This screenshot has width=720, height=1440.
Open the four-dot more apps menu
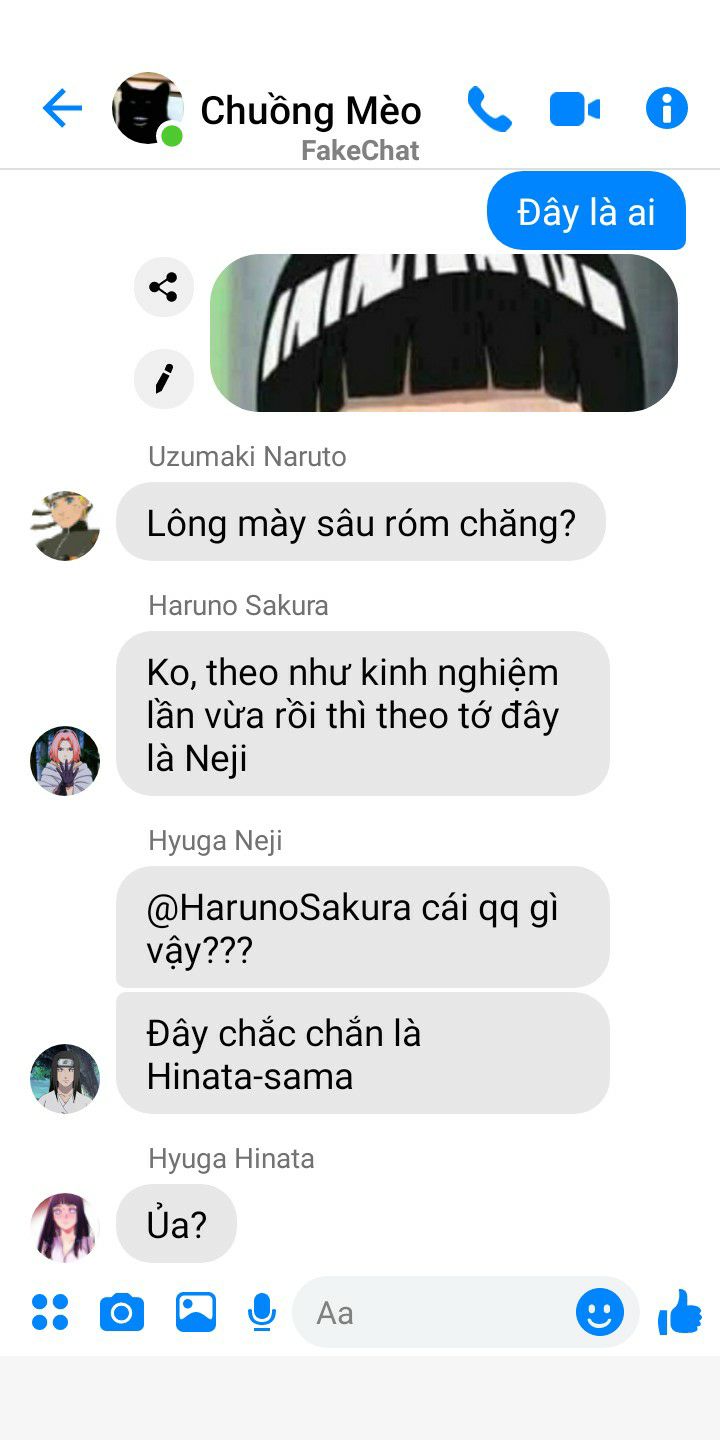click(x=50, y=1312)
